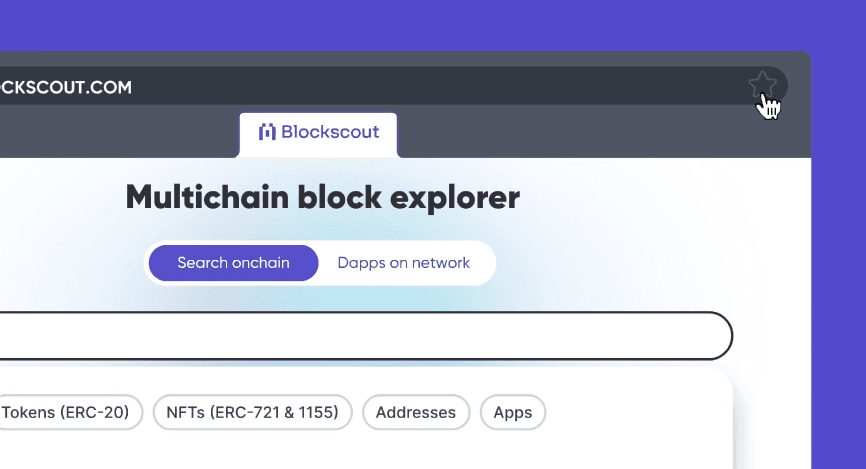Click the Multichain block explorer heading

point(323,197)
